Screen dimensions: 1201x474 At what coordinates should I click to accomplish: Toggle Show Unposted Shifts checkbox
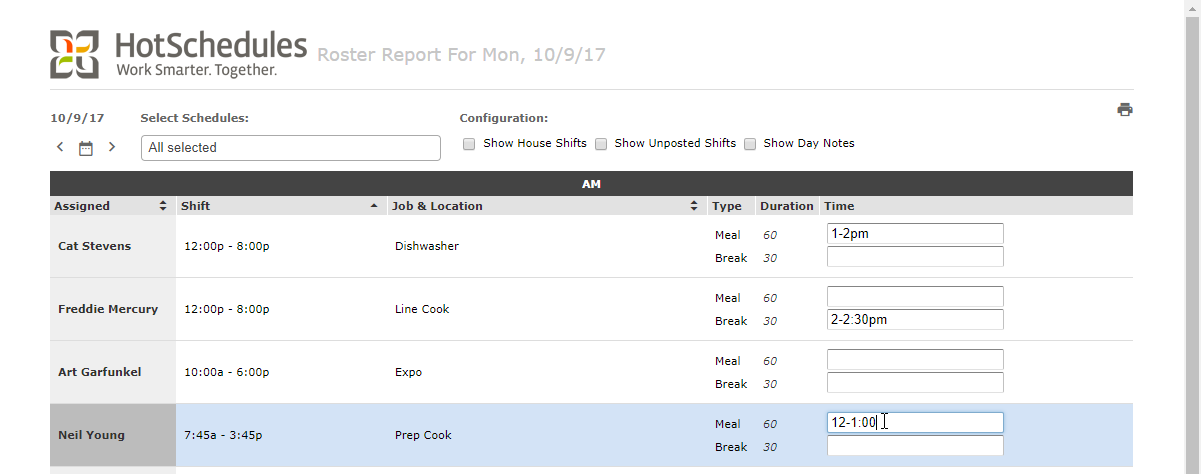(x=601, y=144)
